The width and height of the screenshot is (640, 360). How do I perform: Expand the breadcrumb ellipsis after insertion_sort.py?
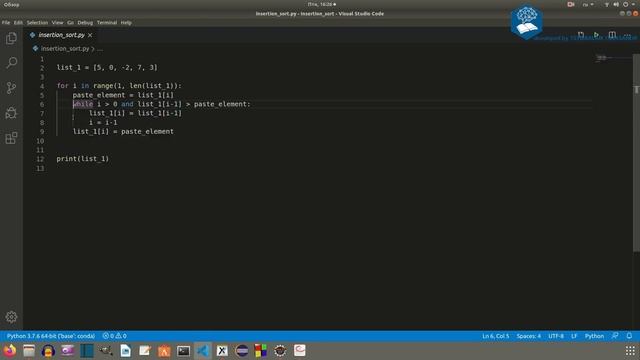pos(100,49)
